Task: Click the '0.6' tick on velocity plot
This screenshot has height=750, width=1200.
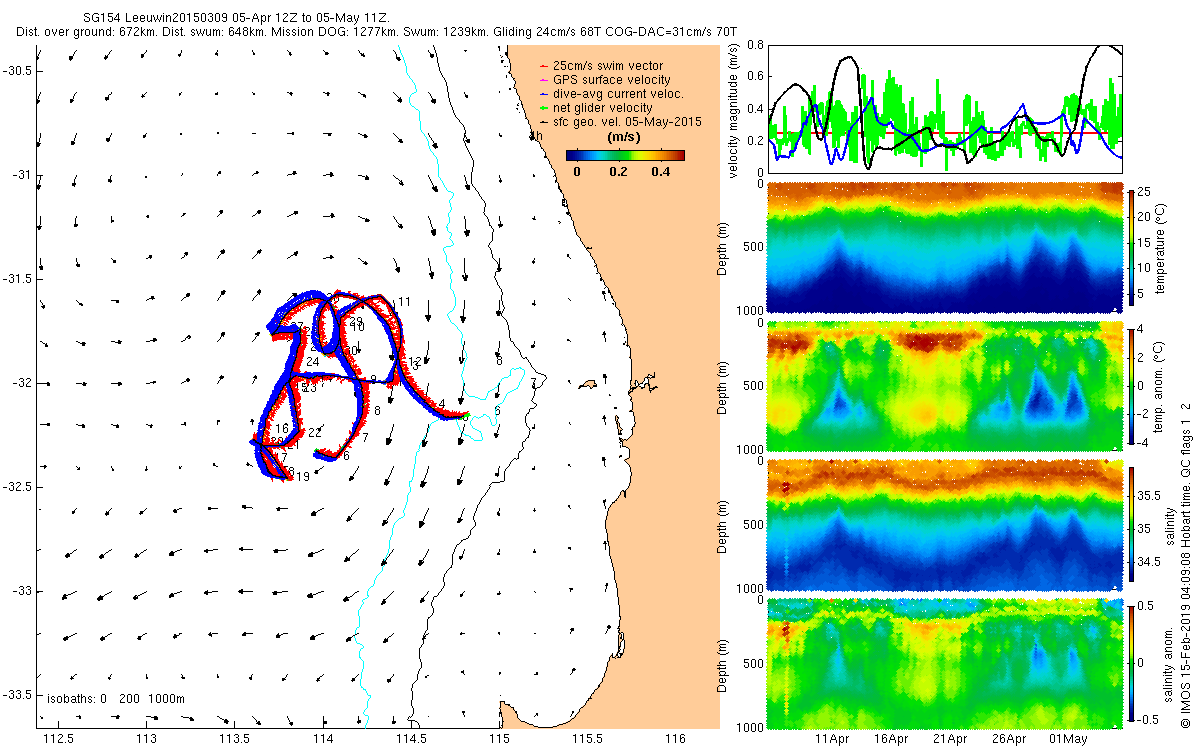Action: 755,76
